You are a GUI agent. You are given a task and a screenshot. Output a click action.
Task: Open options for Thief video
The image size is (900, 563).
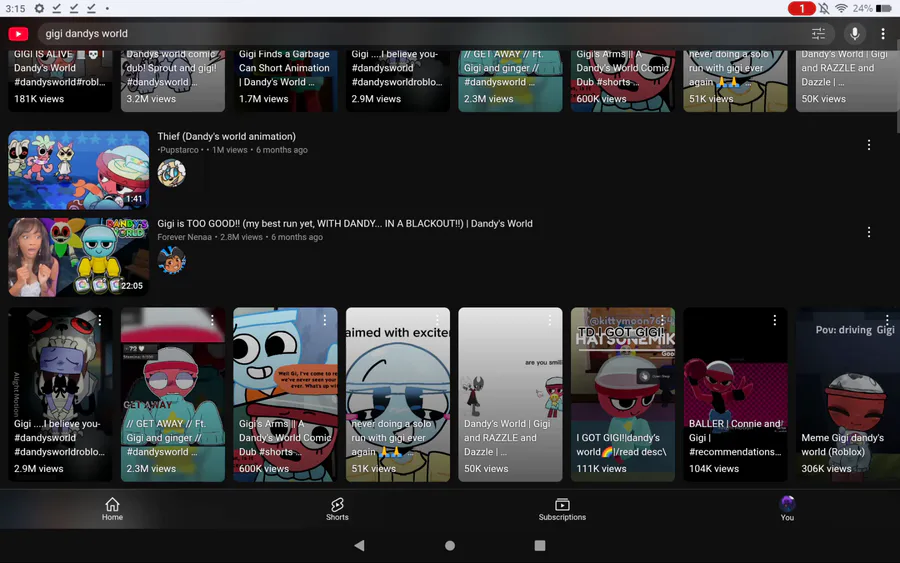click(x=868, y=145)
